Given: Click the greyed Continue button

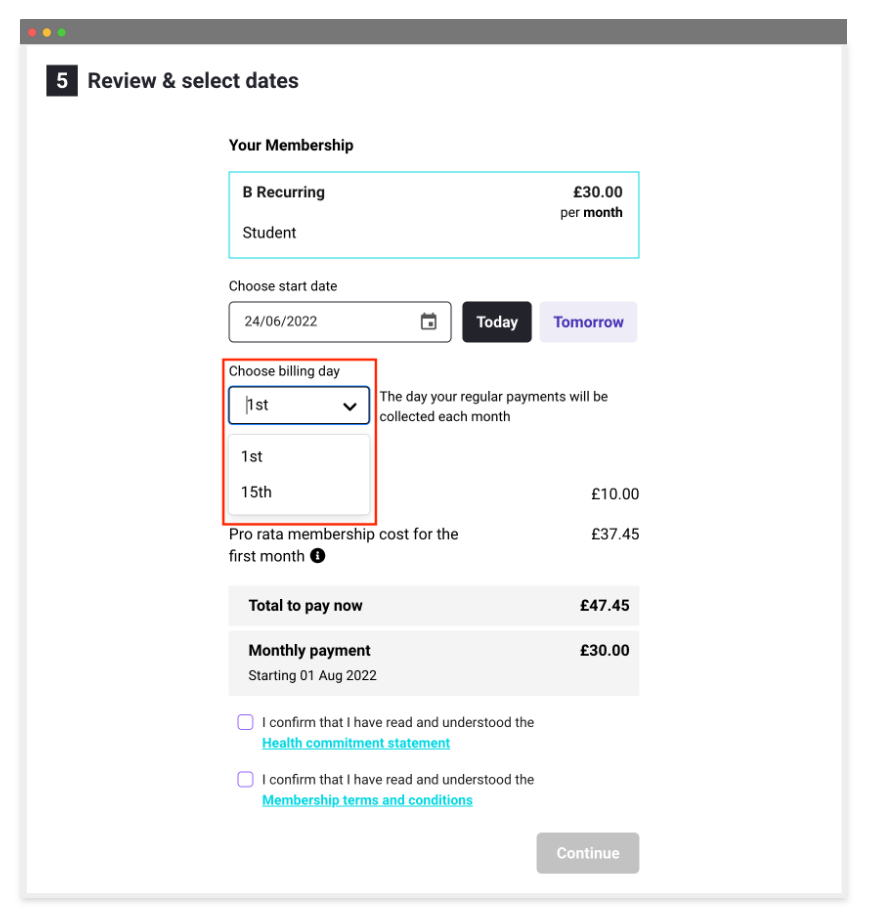Looking at the screenshot, I should click(x=588, y=853).
